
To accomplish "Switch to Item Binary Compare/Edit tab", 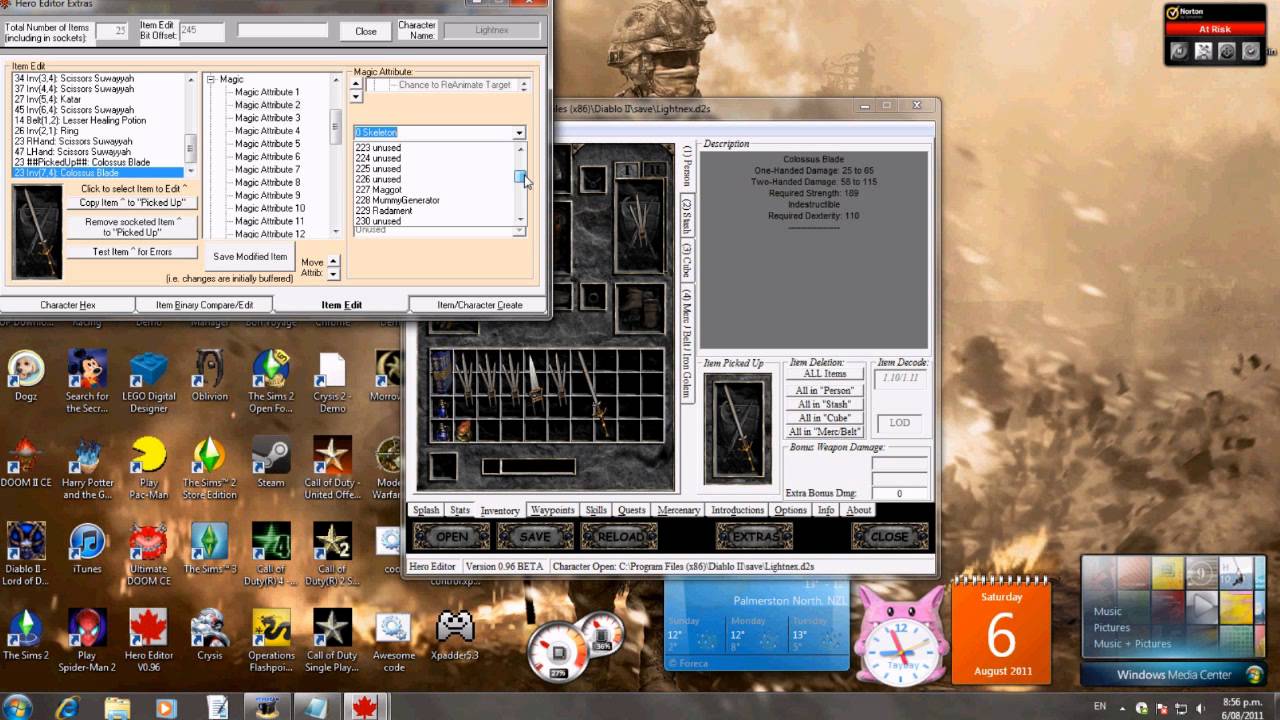I will (204, 305).
